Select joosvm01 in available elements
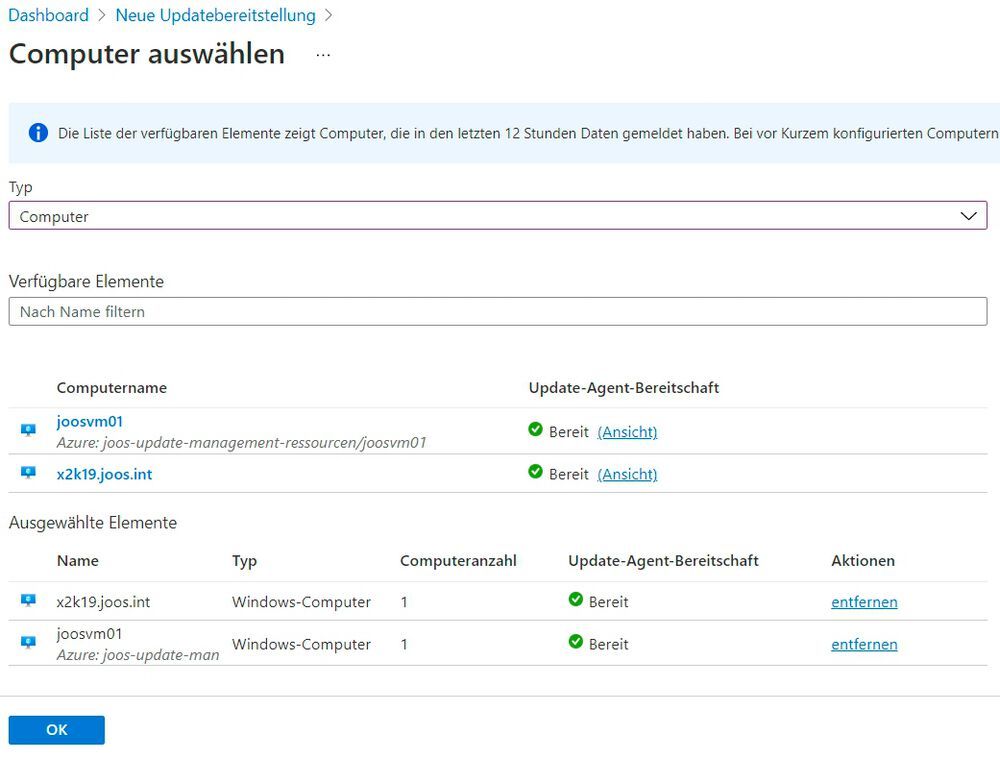This screenshot has width=1000, height=759. point(90,421)
